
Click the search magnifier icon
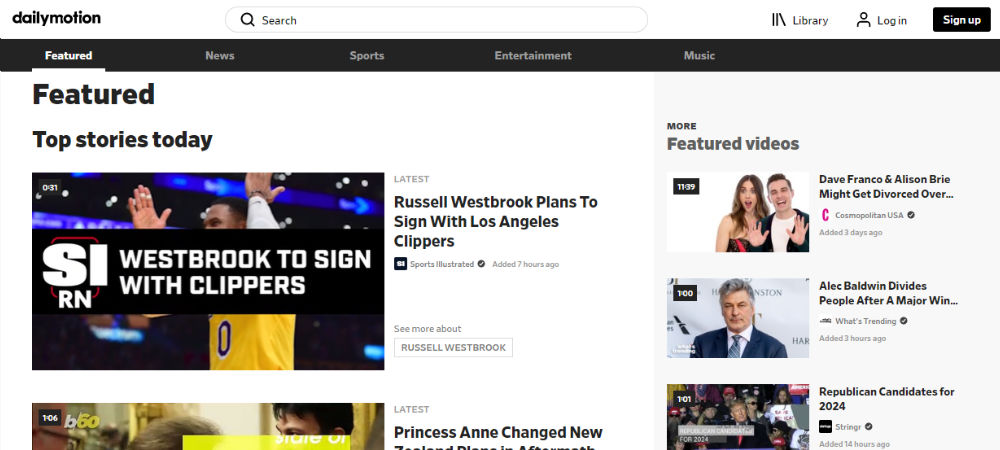247,20
